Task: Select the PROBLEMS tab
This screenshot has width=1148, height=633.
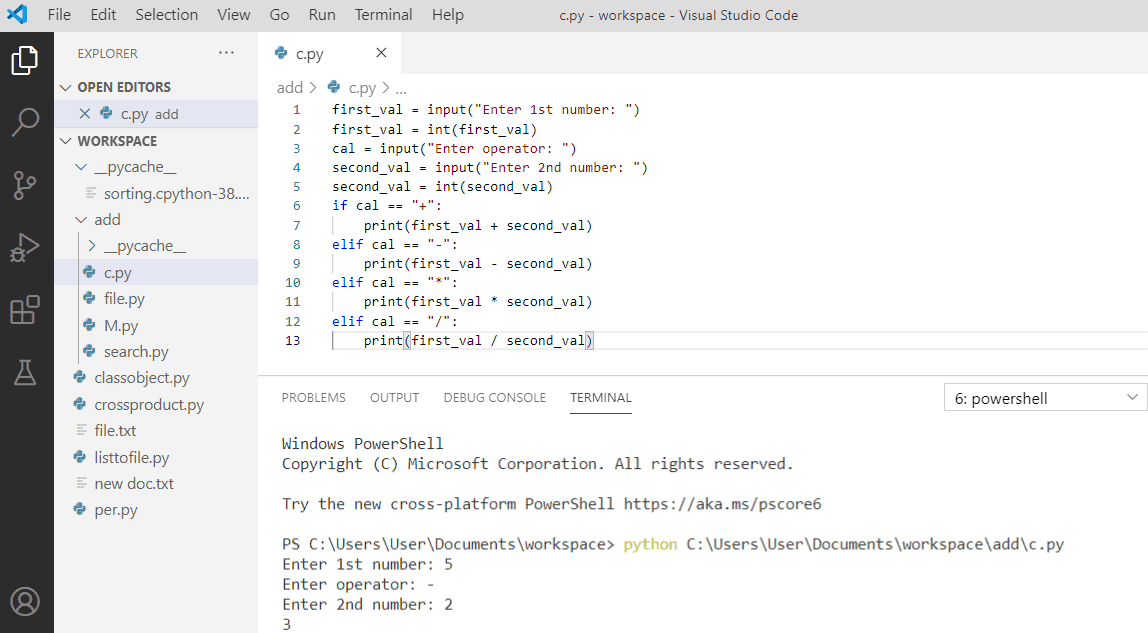Action: pos(313,397)
